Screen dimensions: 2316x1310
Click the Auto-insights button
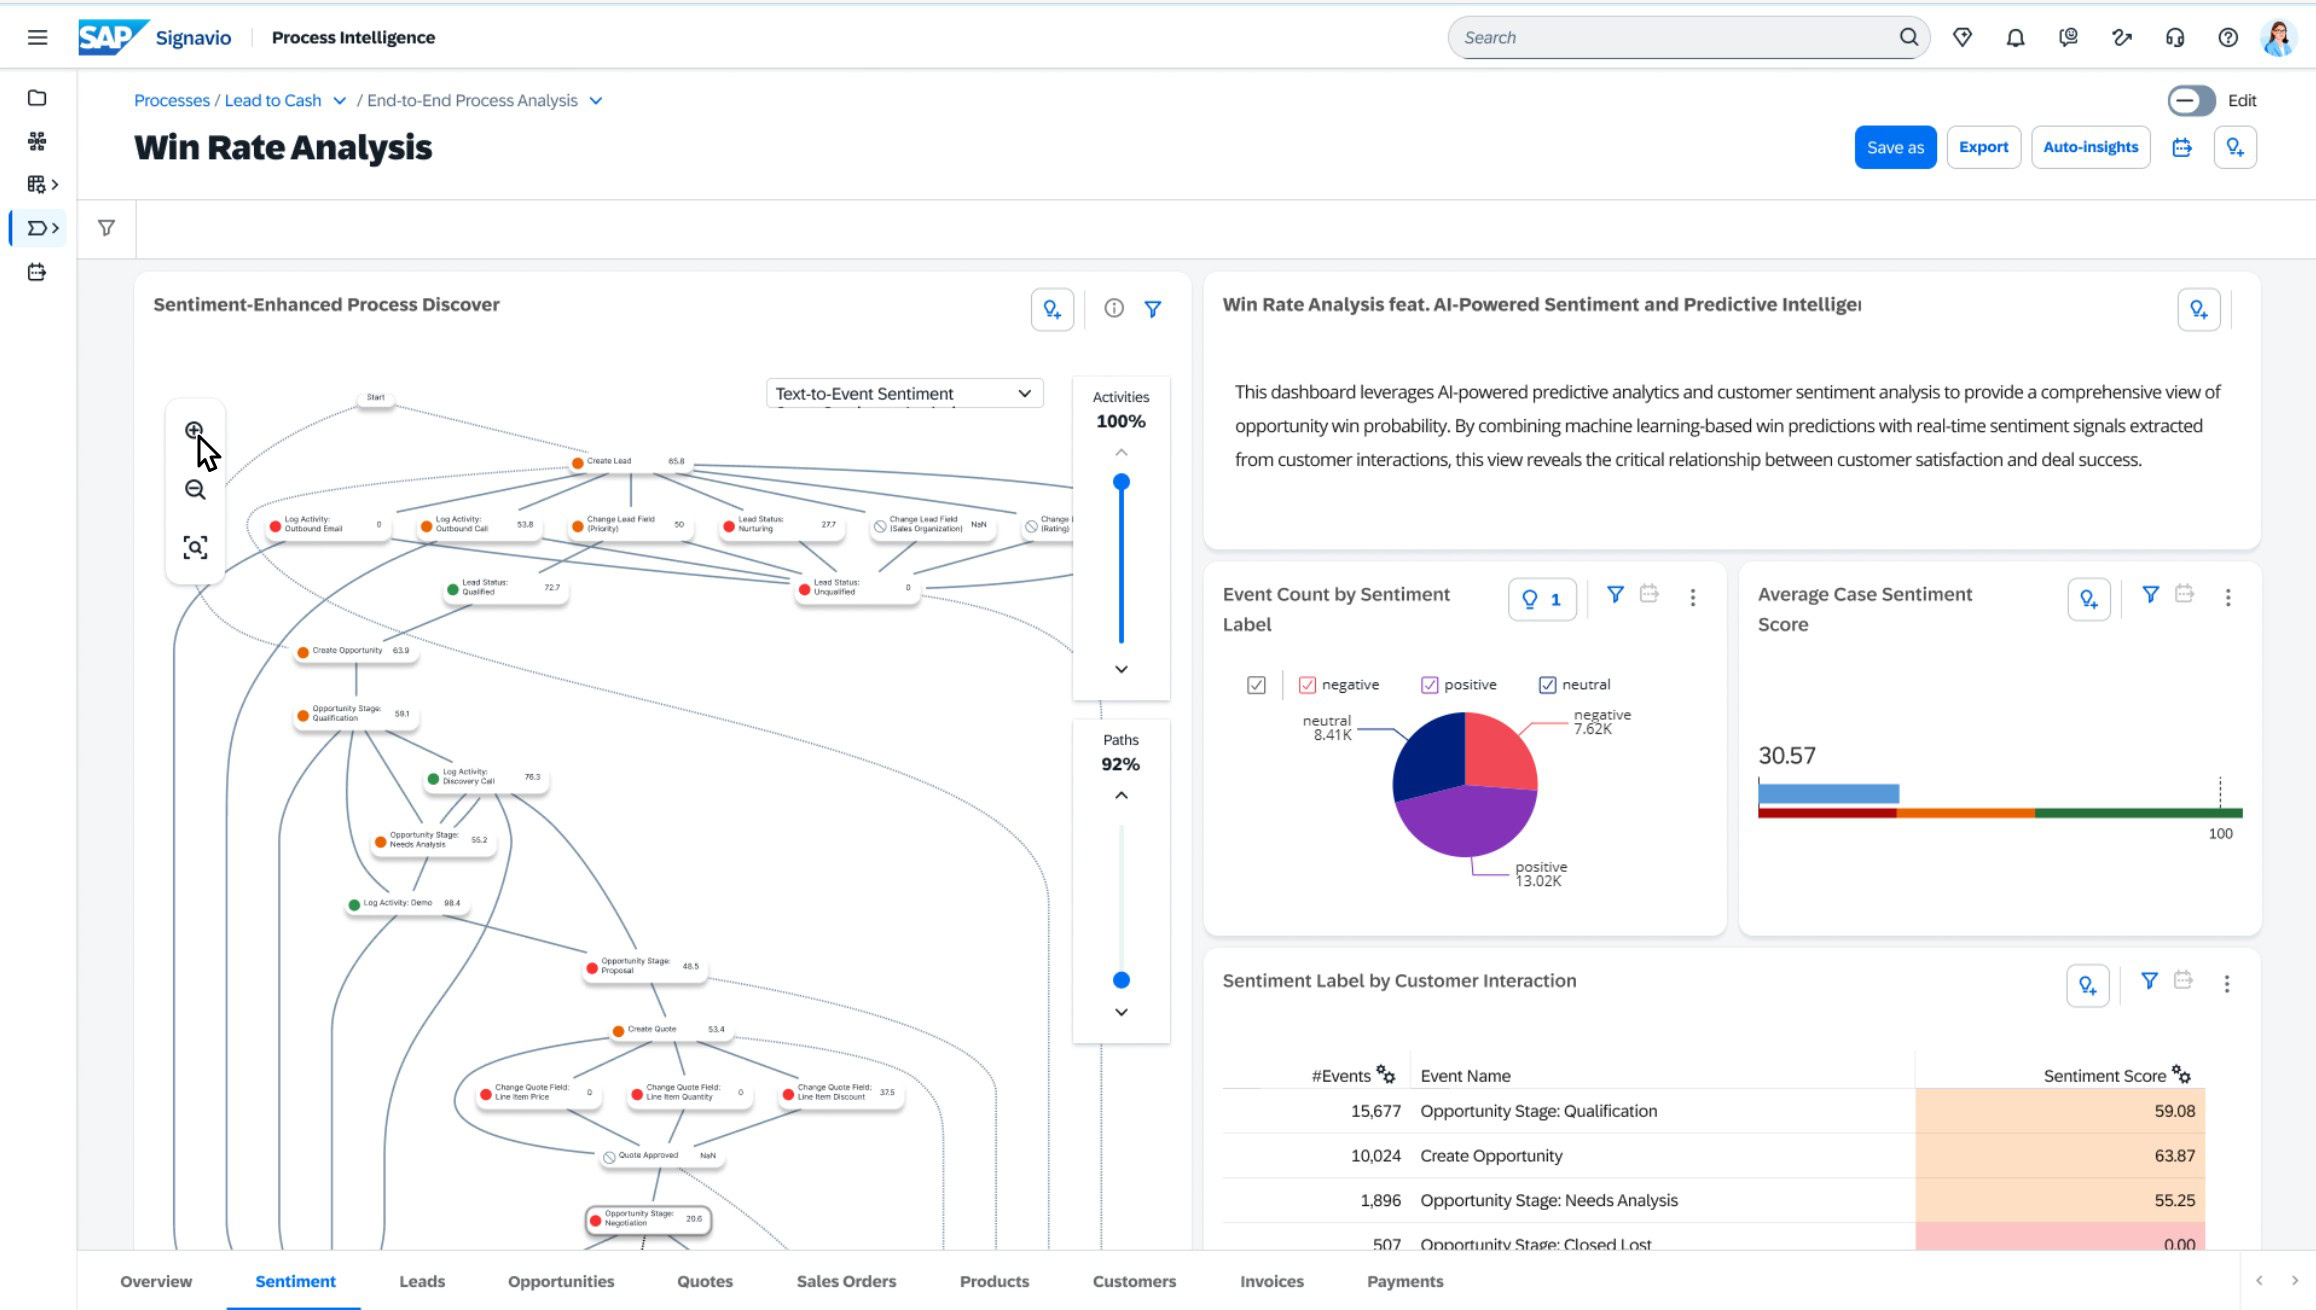[2090, 147]
